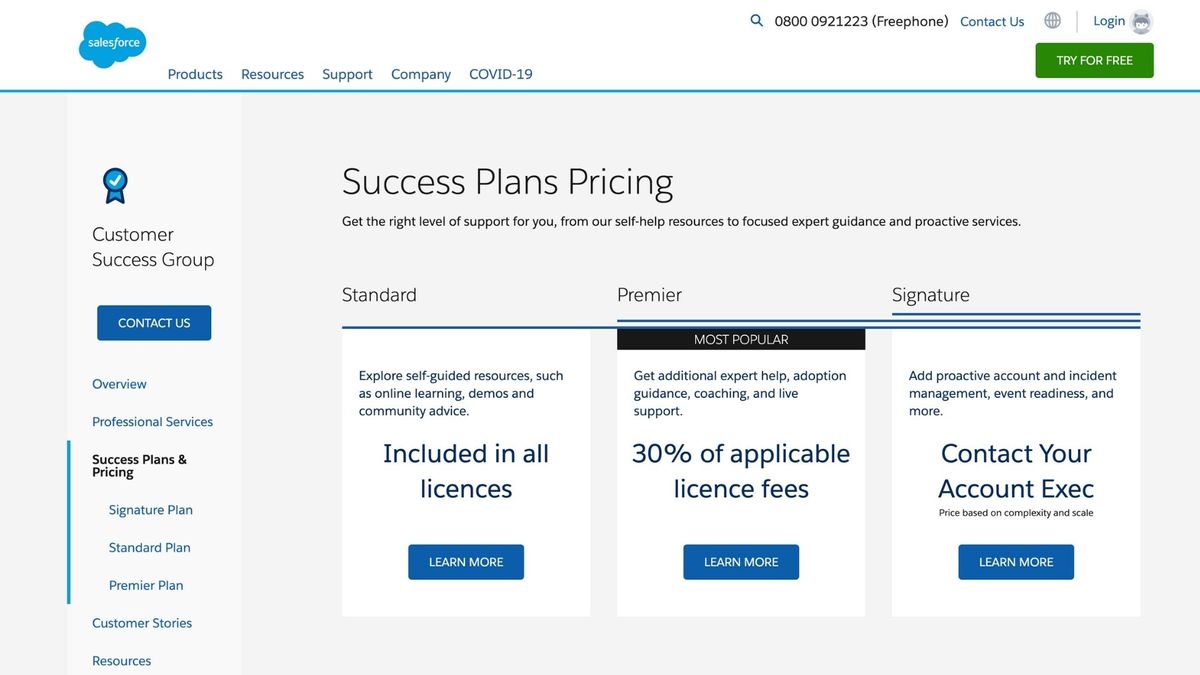Open the globe language selector

(1052, 20)
